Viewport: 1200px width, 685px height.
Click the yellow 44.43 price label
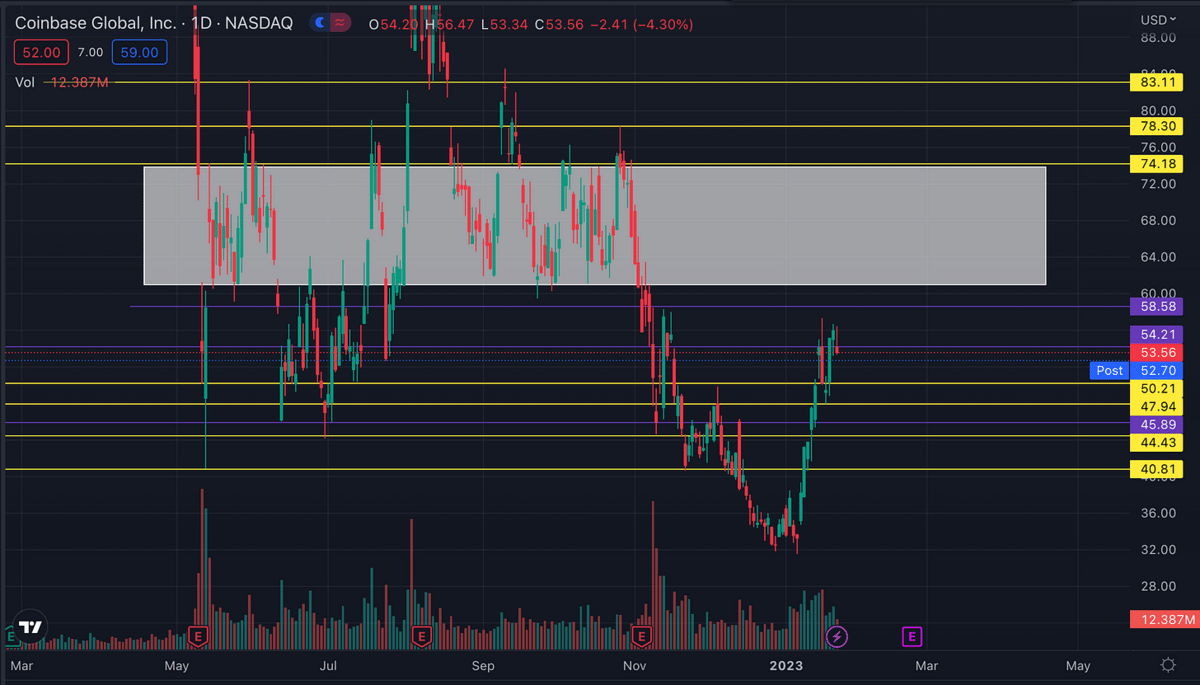1158,442
